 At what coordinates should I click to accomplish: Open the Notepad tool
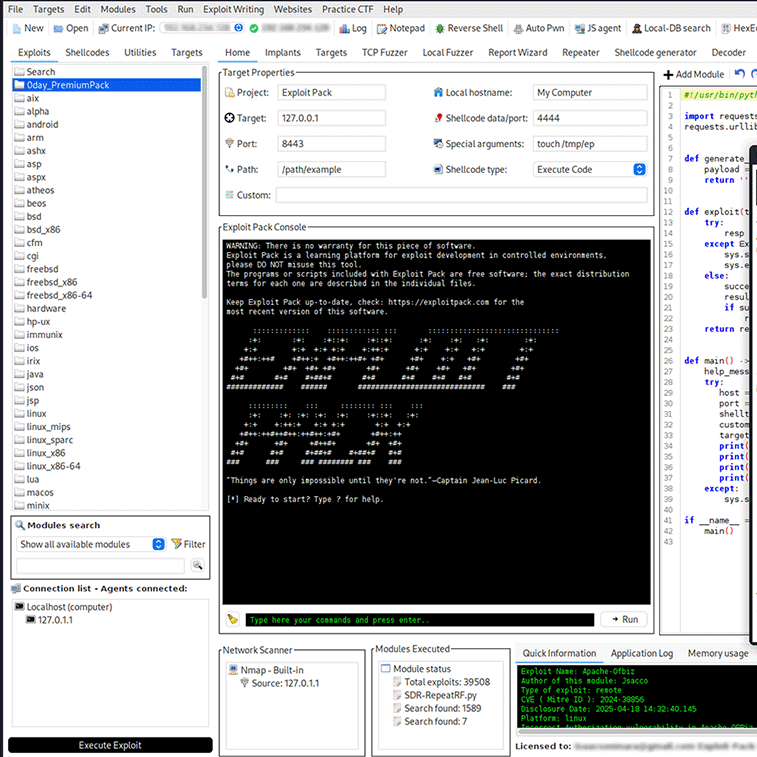400,28
